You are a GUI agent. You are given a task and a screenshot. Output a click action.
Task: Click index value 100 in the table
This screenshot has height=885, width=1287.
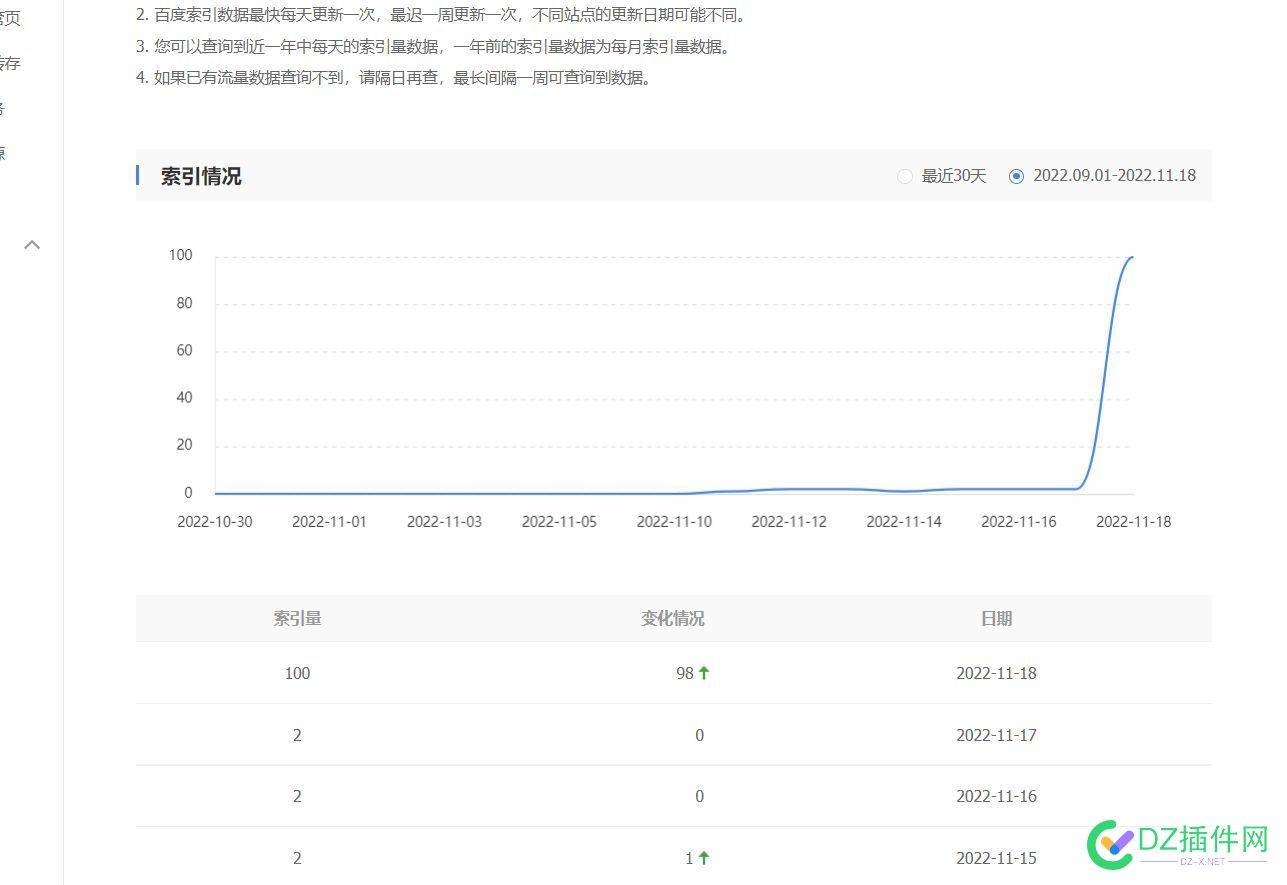click(297, 673)
